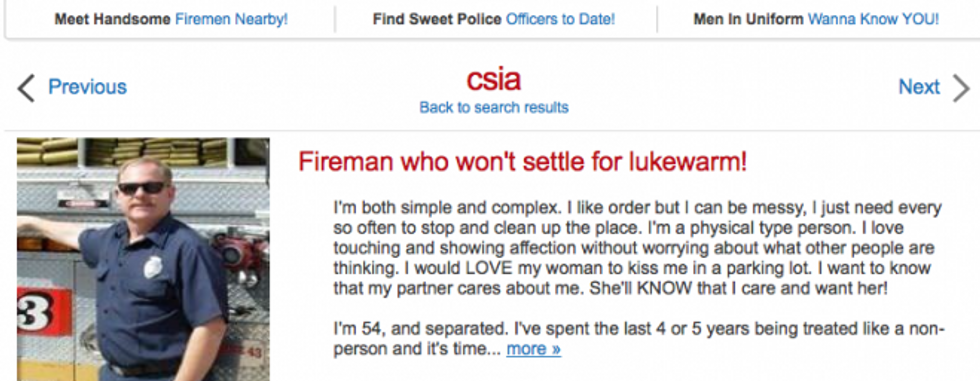Click the headline Fireman who won't settle for lukewarm!
This screenshot has width=980, height=381.
click(x=522, y=162)
